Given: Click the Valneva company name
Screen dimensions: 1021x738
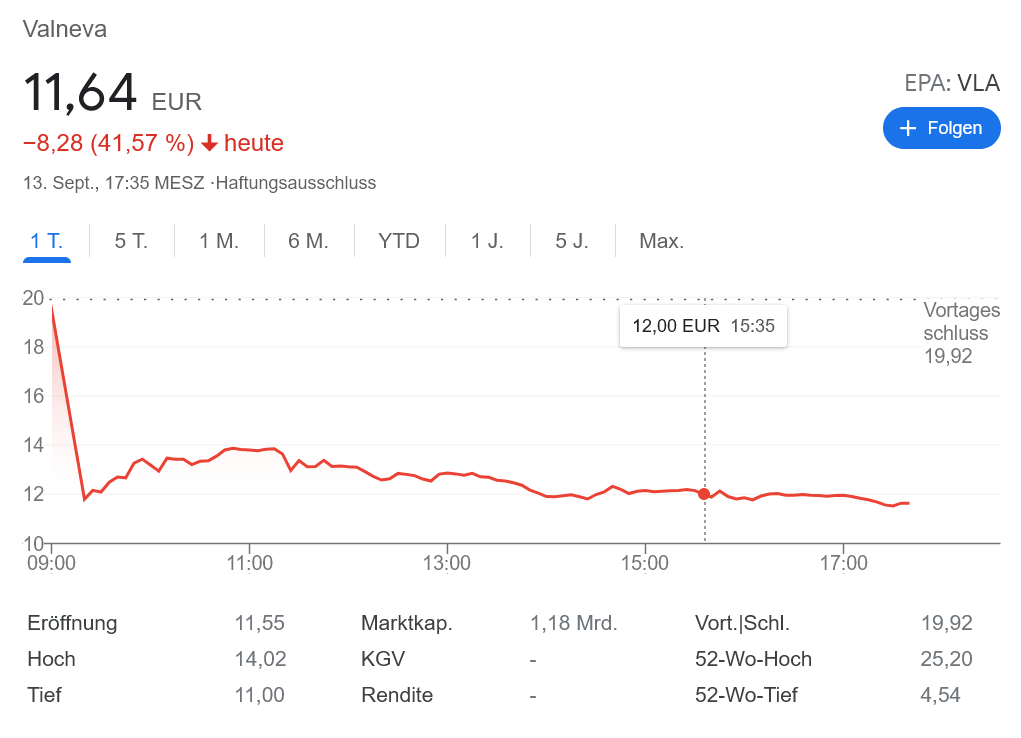Looking at the screenshot, I should click(65, 29).
